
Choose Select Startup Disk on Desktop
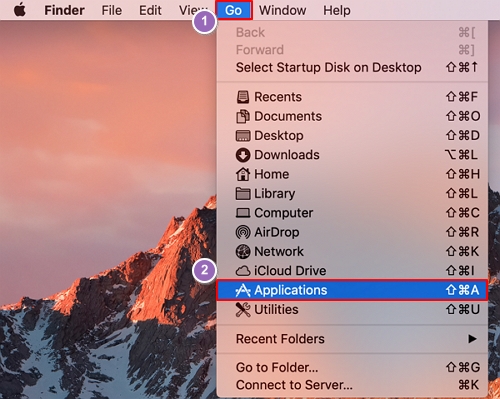[352, 67]
